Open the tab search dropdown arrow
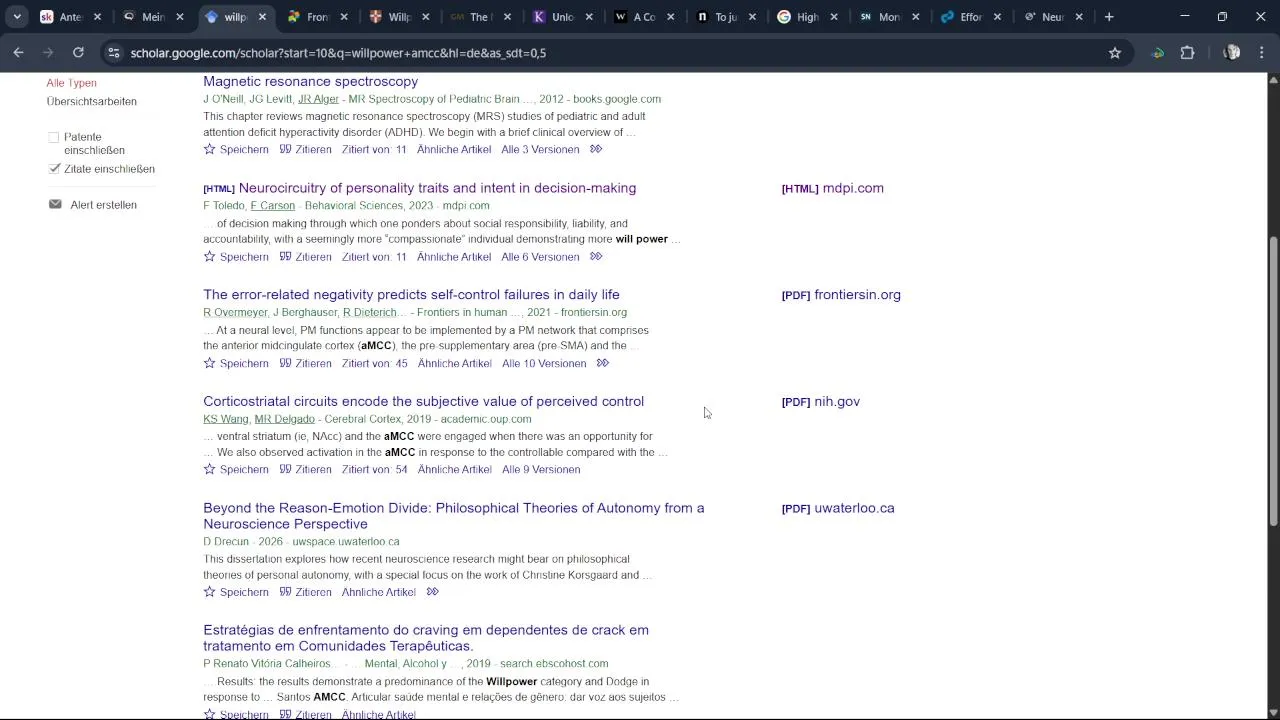 coord(17,17)
